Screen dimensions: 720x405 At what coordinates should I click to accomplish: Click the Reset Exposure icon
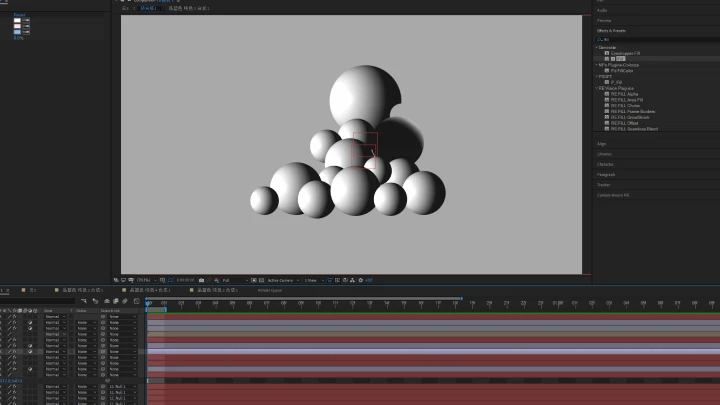tap(360, 280)
